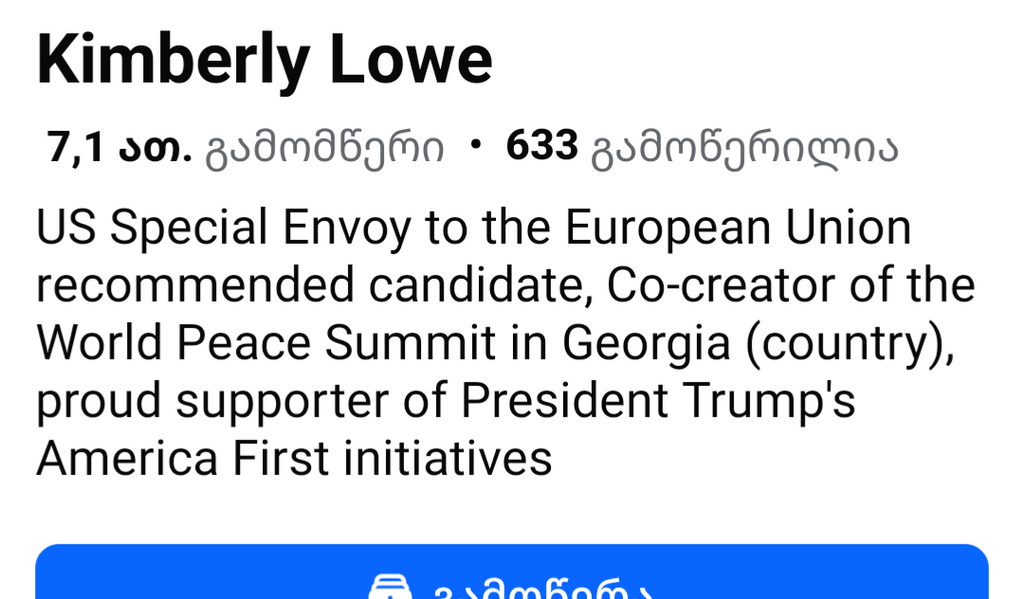Click "proud supporter" bio text
Image resolution: width=1024 pixels, height=599 pixels.
212,402
